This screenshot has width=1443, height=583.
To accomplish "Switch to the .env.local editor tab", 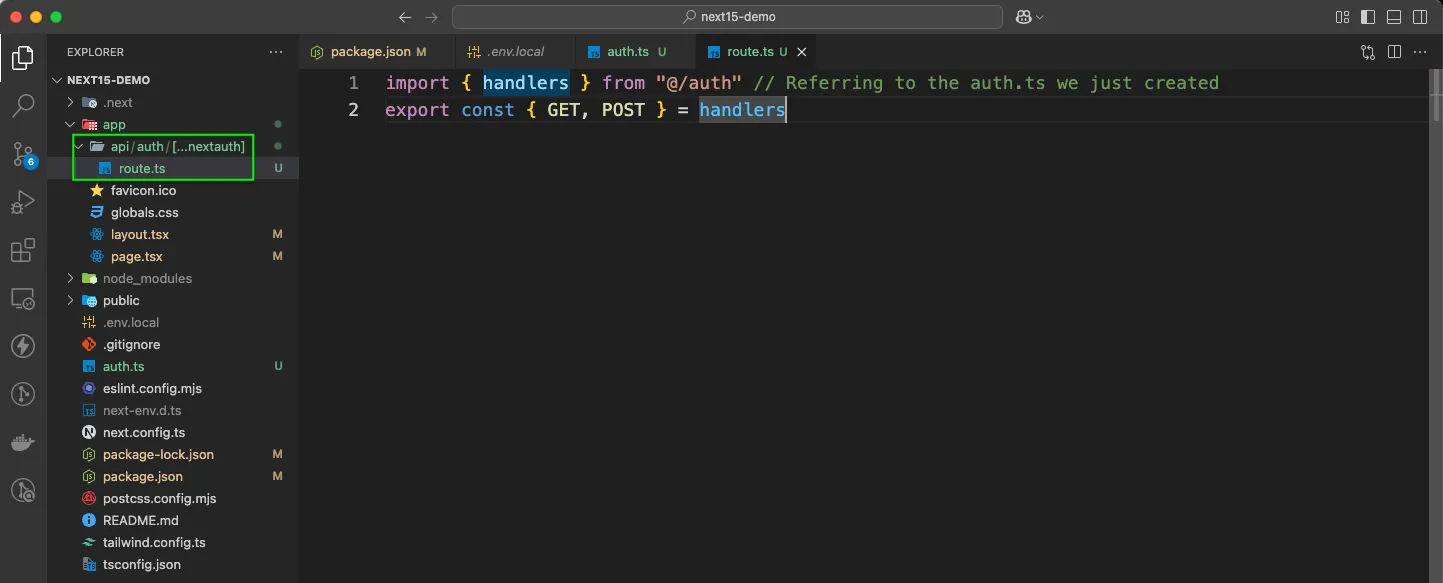I will coord(514,52).
